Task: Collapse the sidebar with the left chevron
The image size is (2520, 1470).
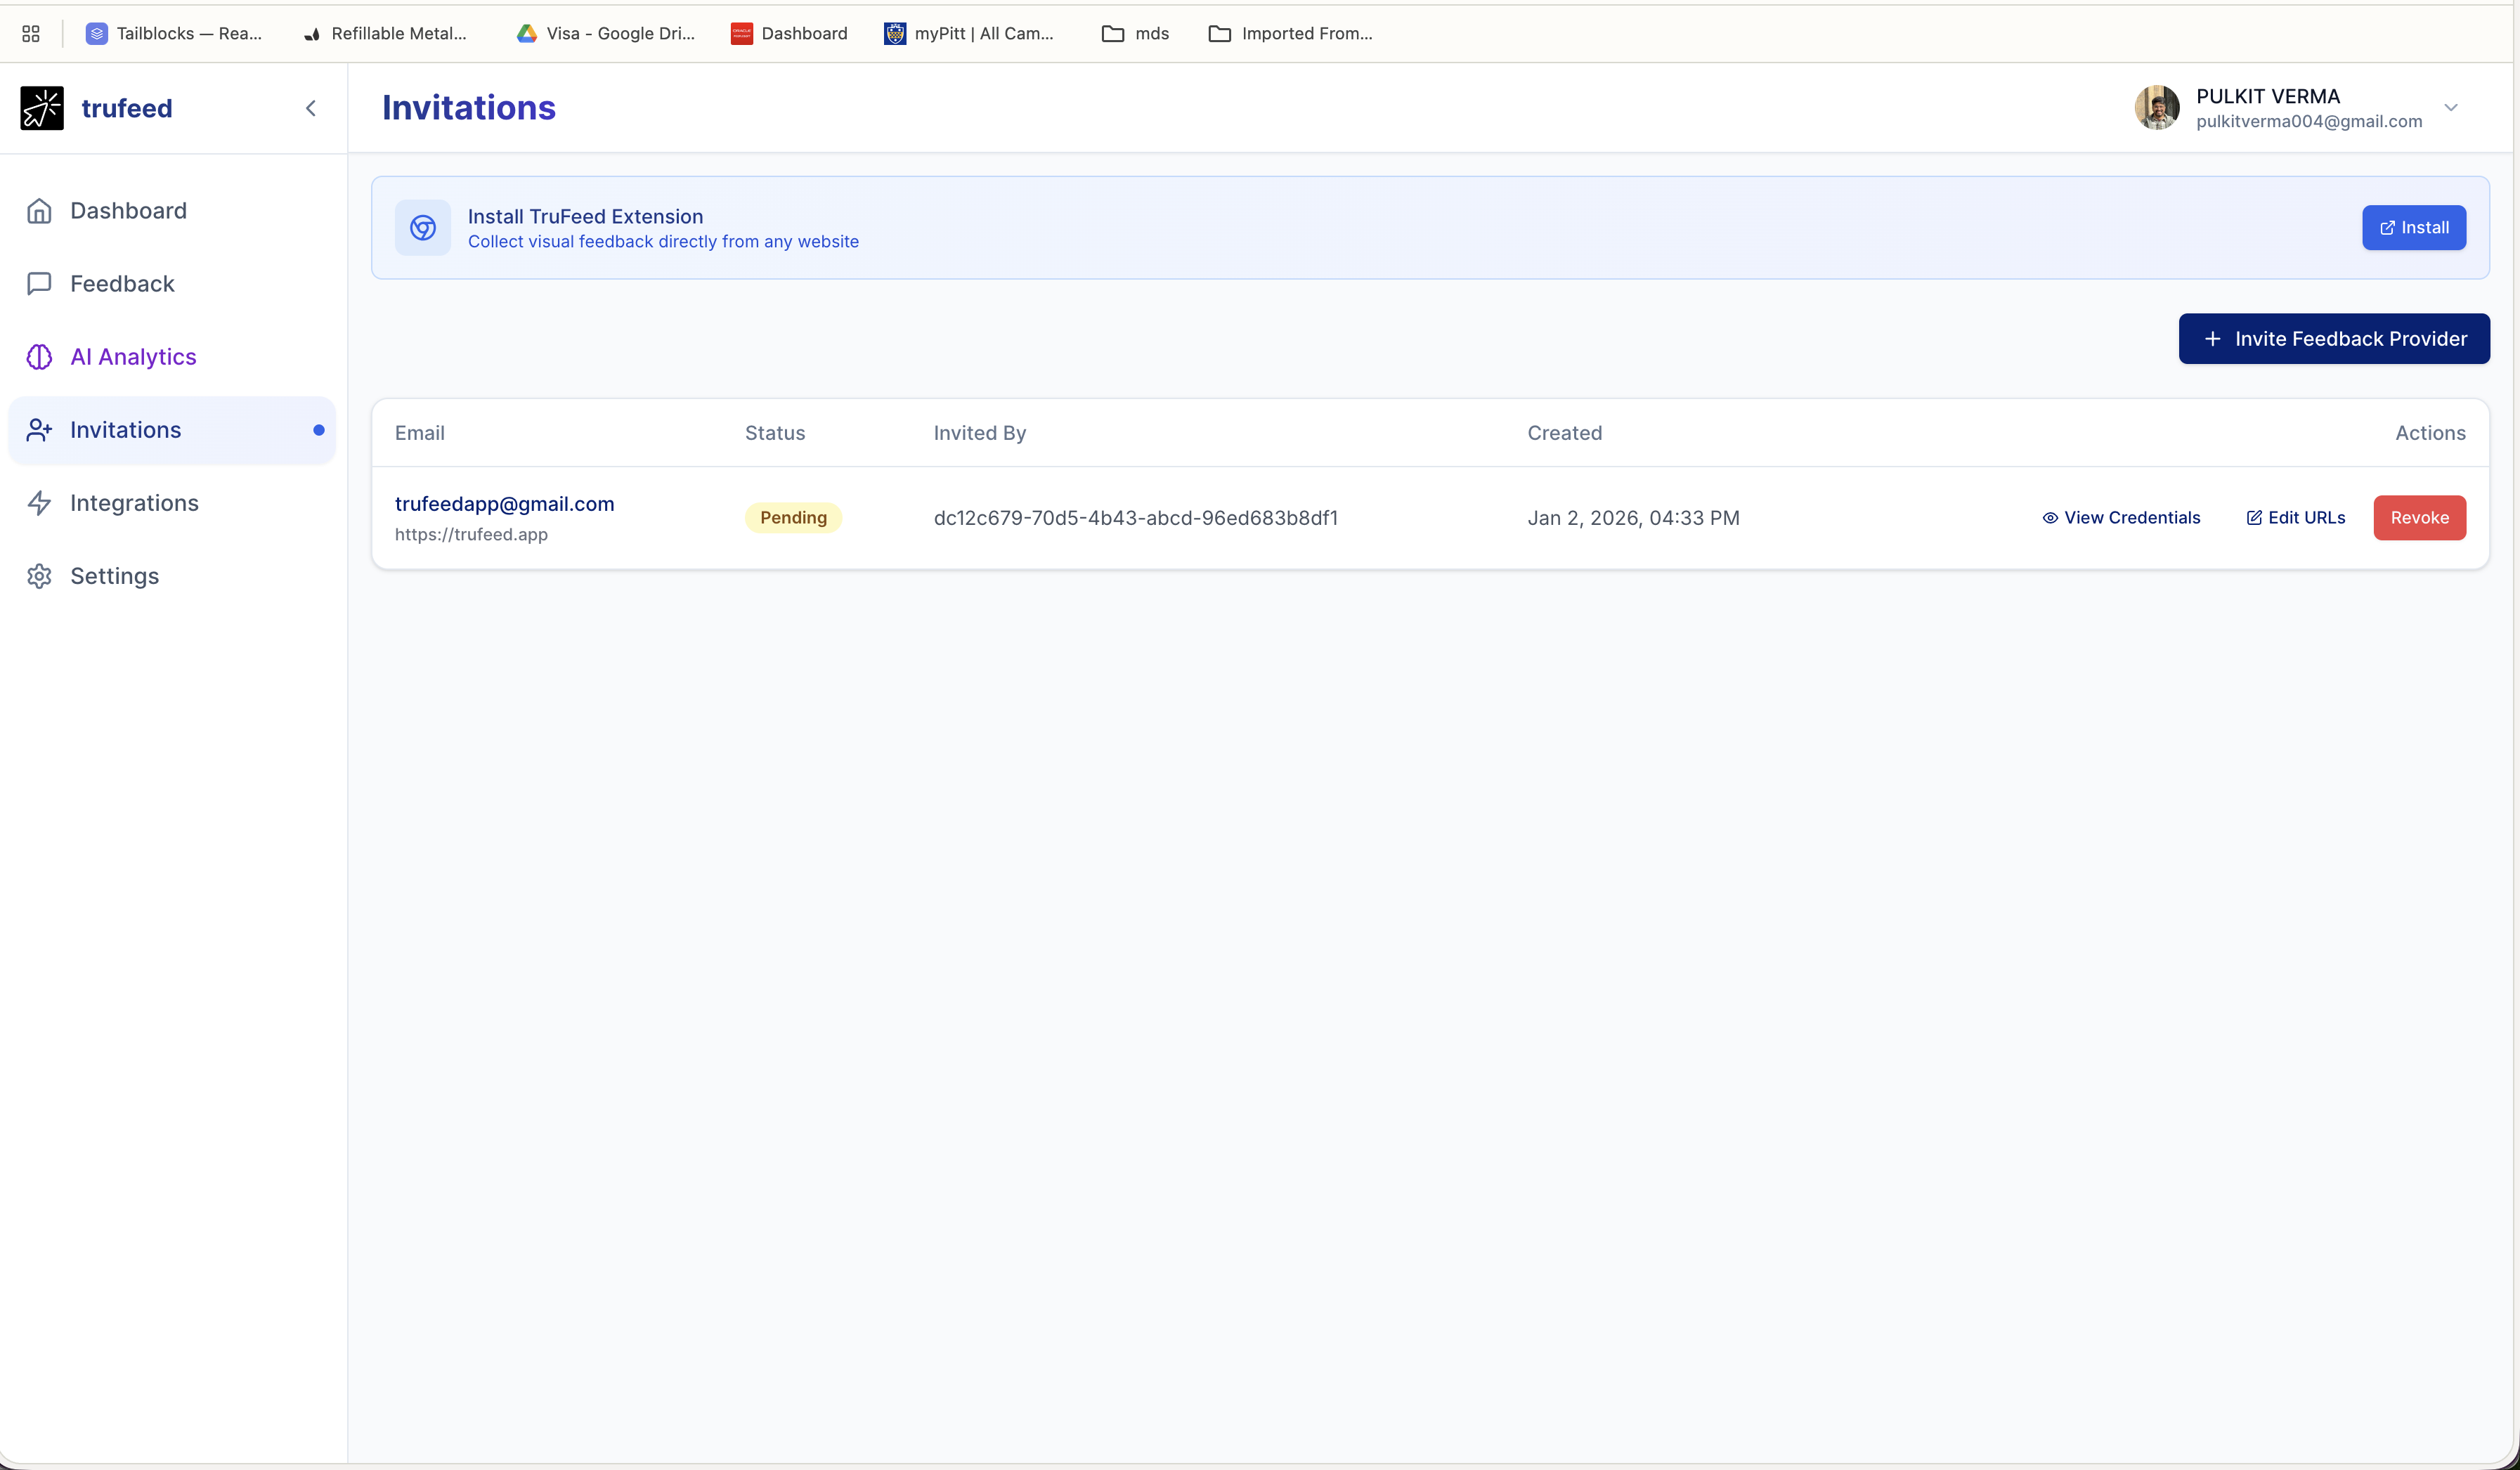Action: click(x=311, y=108)
